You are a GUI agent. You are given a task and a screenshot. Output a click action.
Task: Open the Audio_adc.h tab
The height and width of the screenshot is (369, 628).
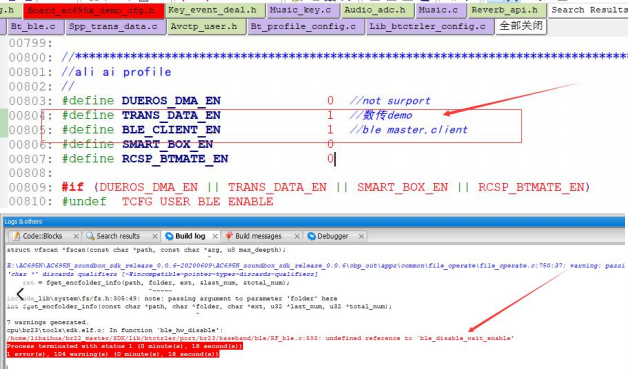coord(378,10)
